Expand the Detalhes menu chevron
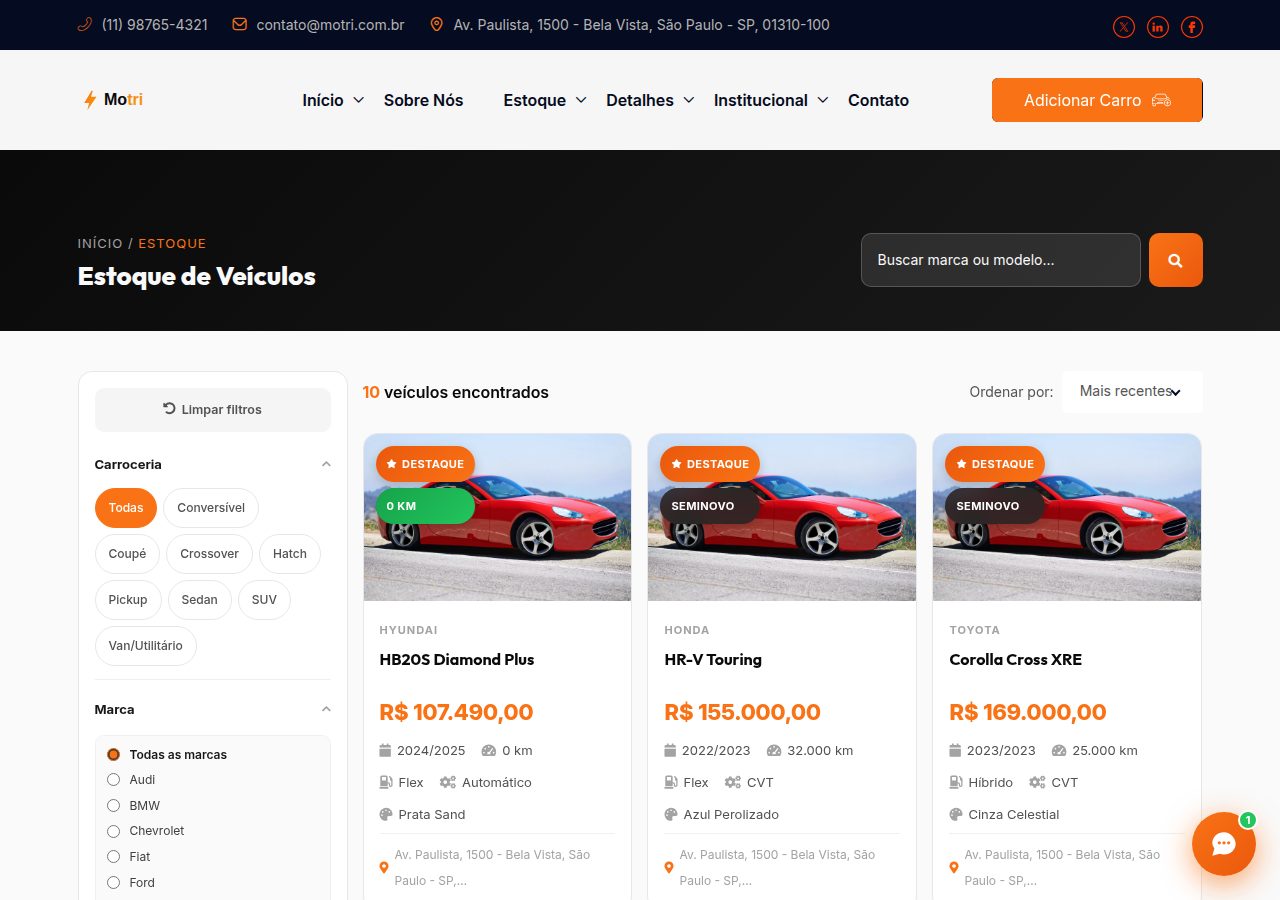This screenshot has width=1280, height=900. coord(689,100)
